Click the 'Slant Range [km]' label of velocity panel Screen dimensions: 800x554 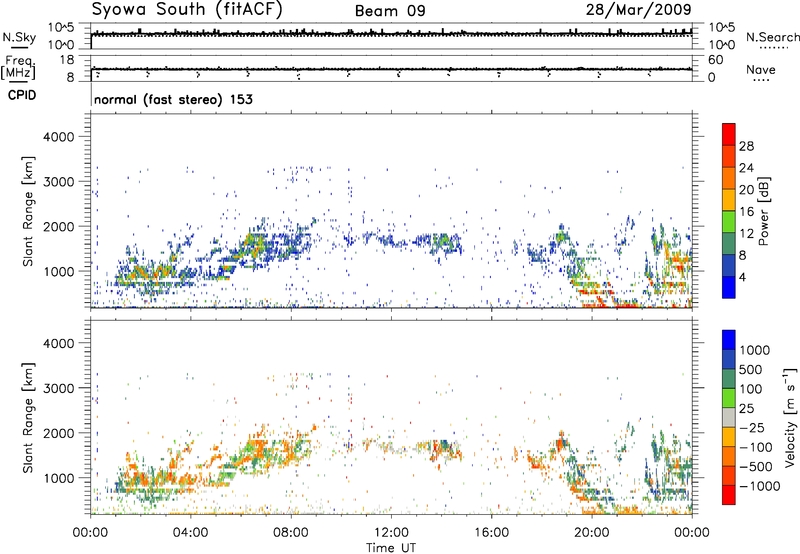(x=28, y=418)
